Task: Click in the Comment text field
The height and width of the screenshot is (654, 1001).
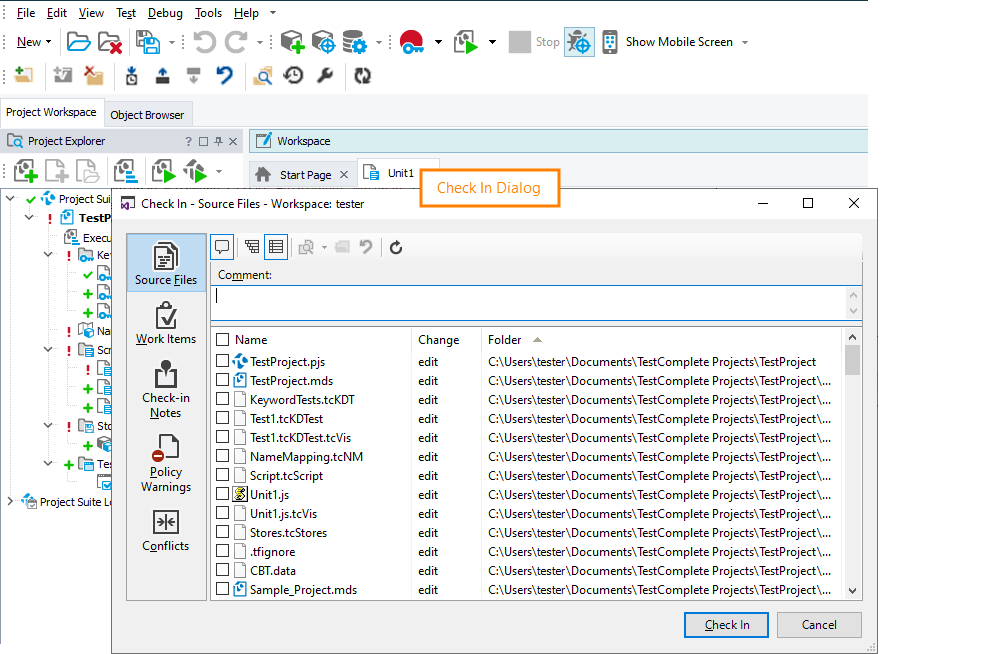Action: pyautogui.click(x=530, y=302)
